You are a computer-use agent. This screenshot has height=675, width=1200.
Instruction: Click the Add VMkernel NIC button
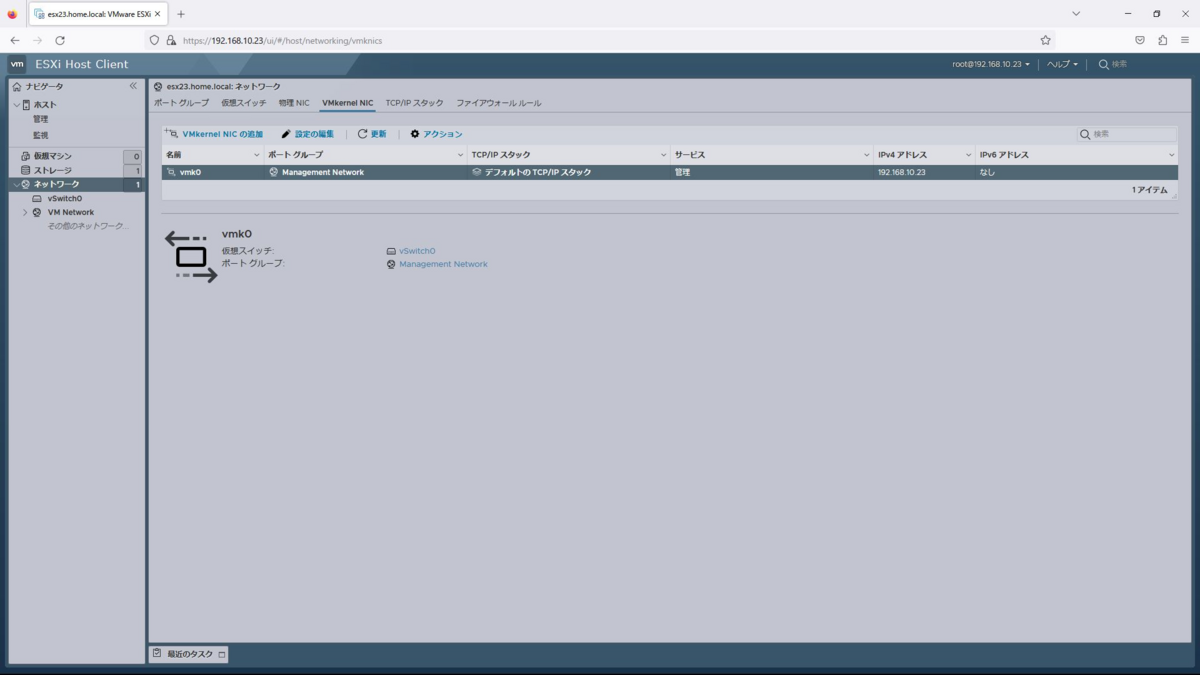pos(214,134)
